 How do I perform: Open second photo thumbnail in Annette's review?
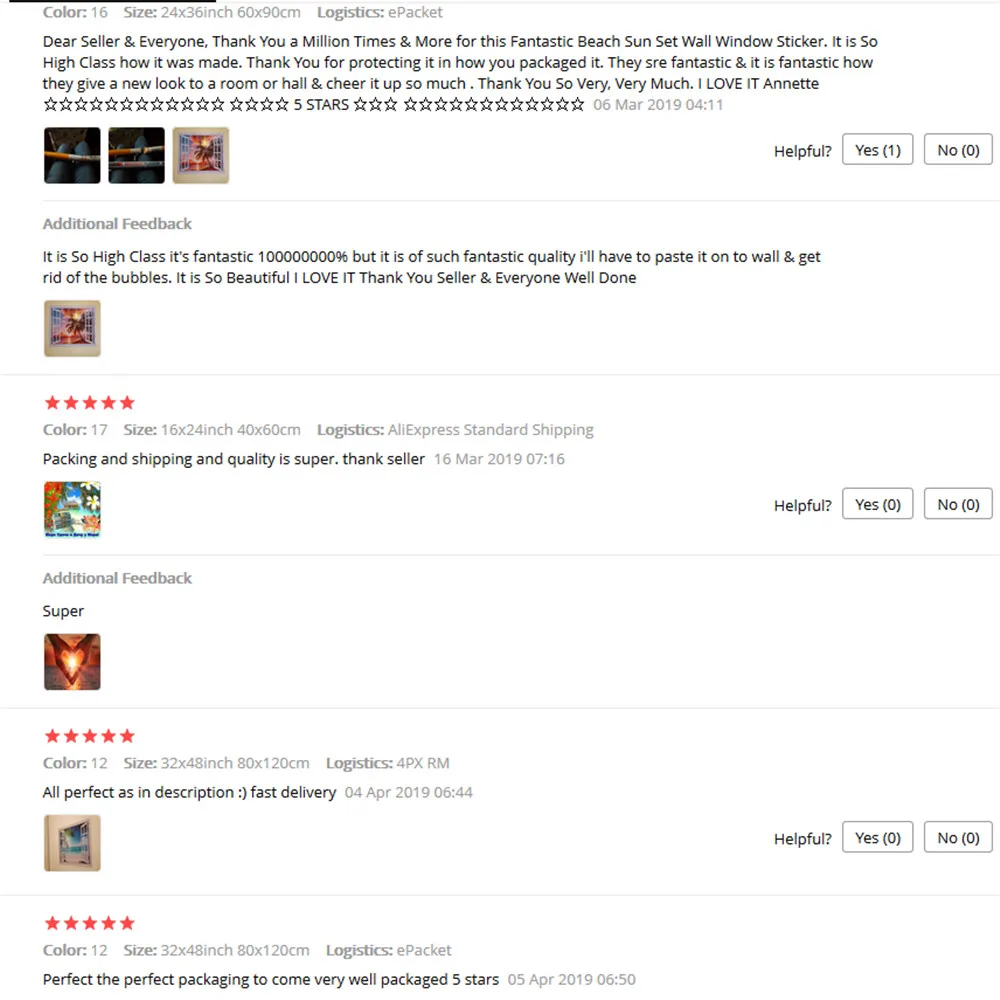[136, 156]
